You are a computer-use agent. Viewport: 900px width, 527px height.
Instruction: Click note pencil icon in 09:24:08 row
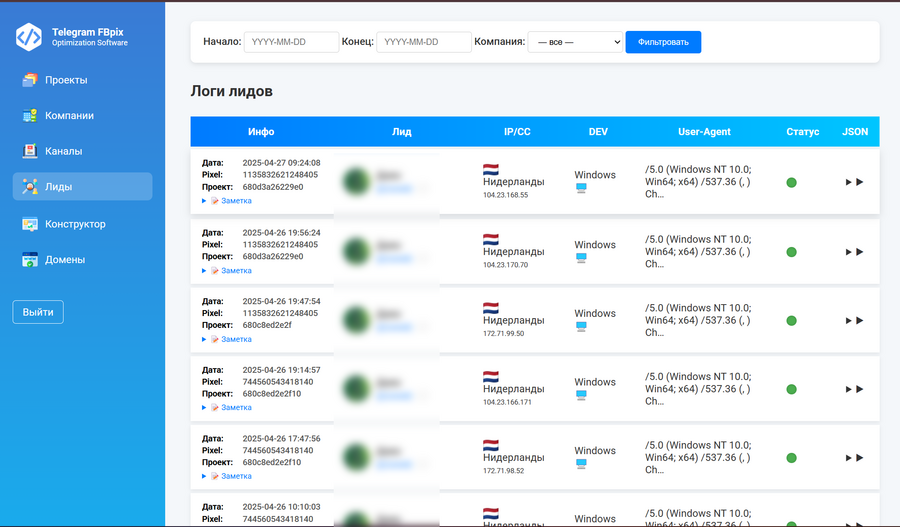(215, 201)
